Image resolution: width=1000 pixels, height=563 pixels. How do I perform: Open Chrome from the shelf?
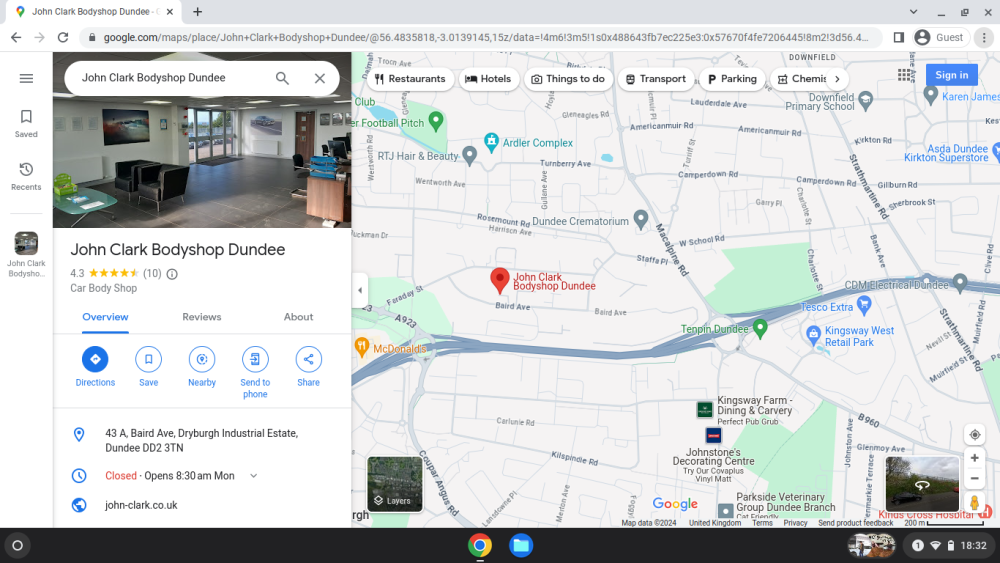coord(480,545)
